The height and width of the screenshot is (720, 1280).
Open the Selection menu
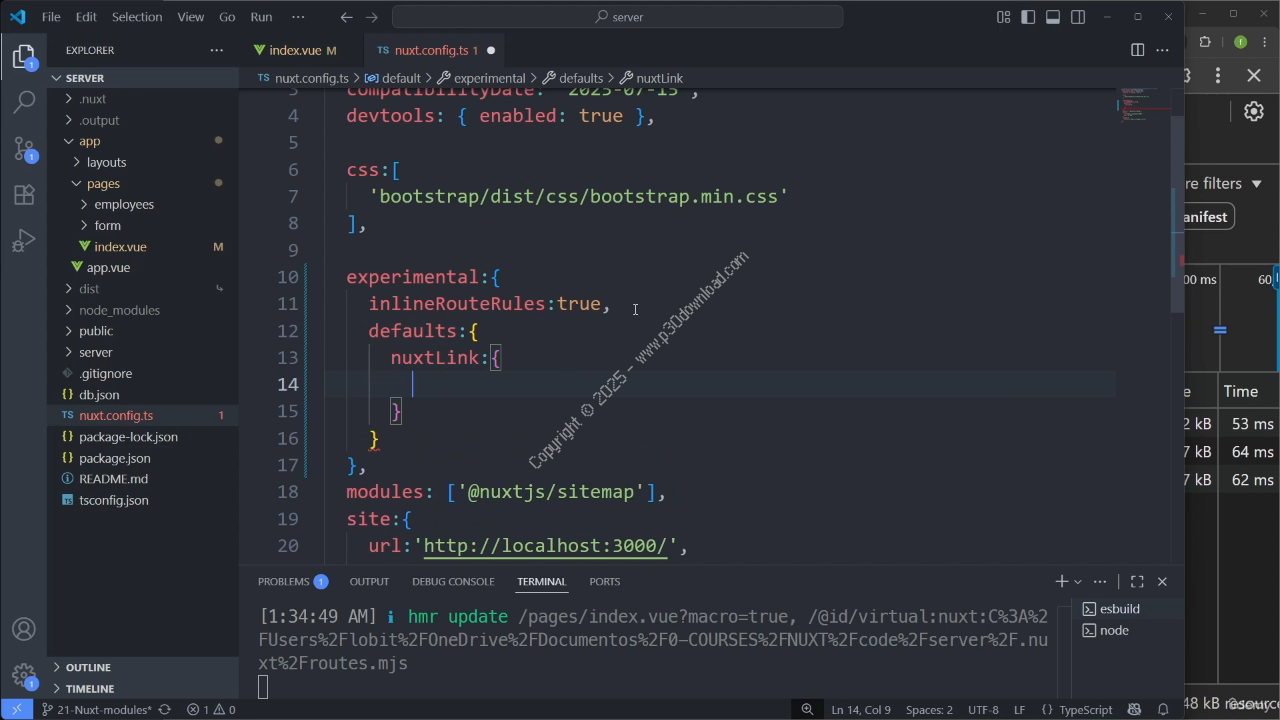(136, 17)
